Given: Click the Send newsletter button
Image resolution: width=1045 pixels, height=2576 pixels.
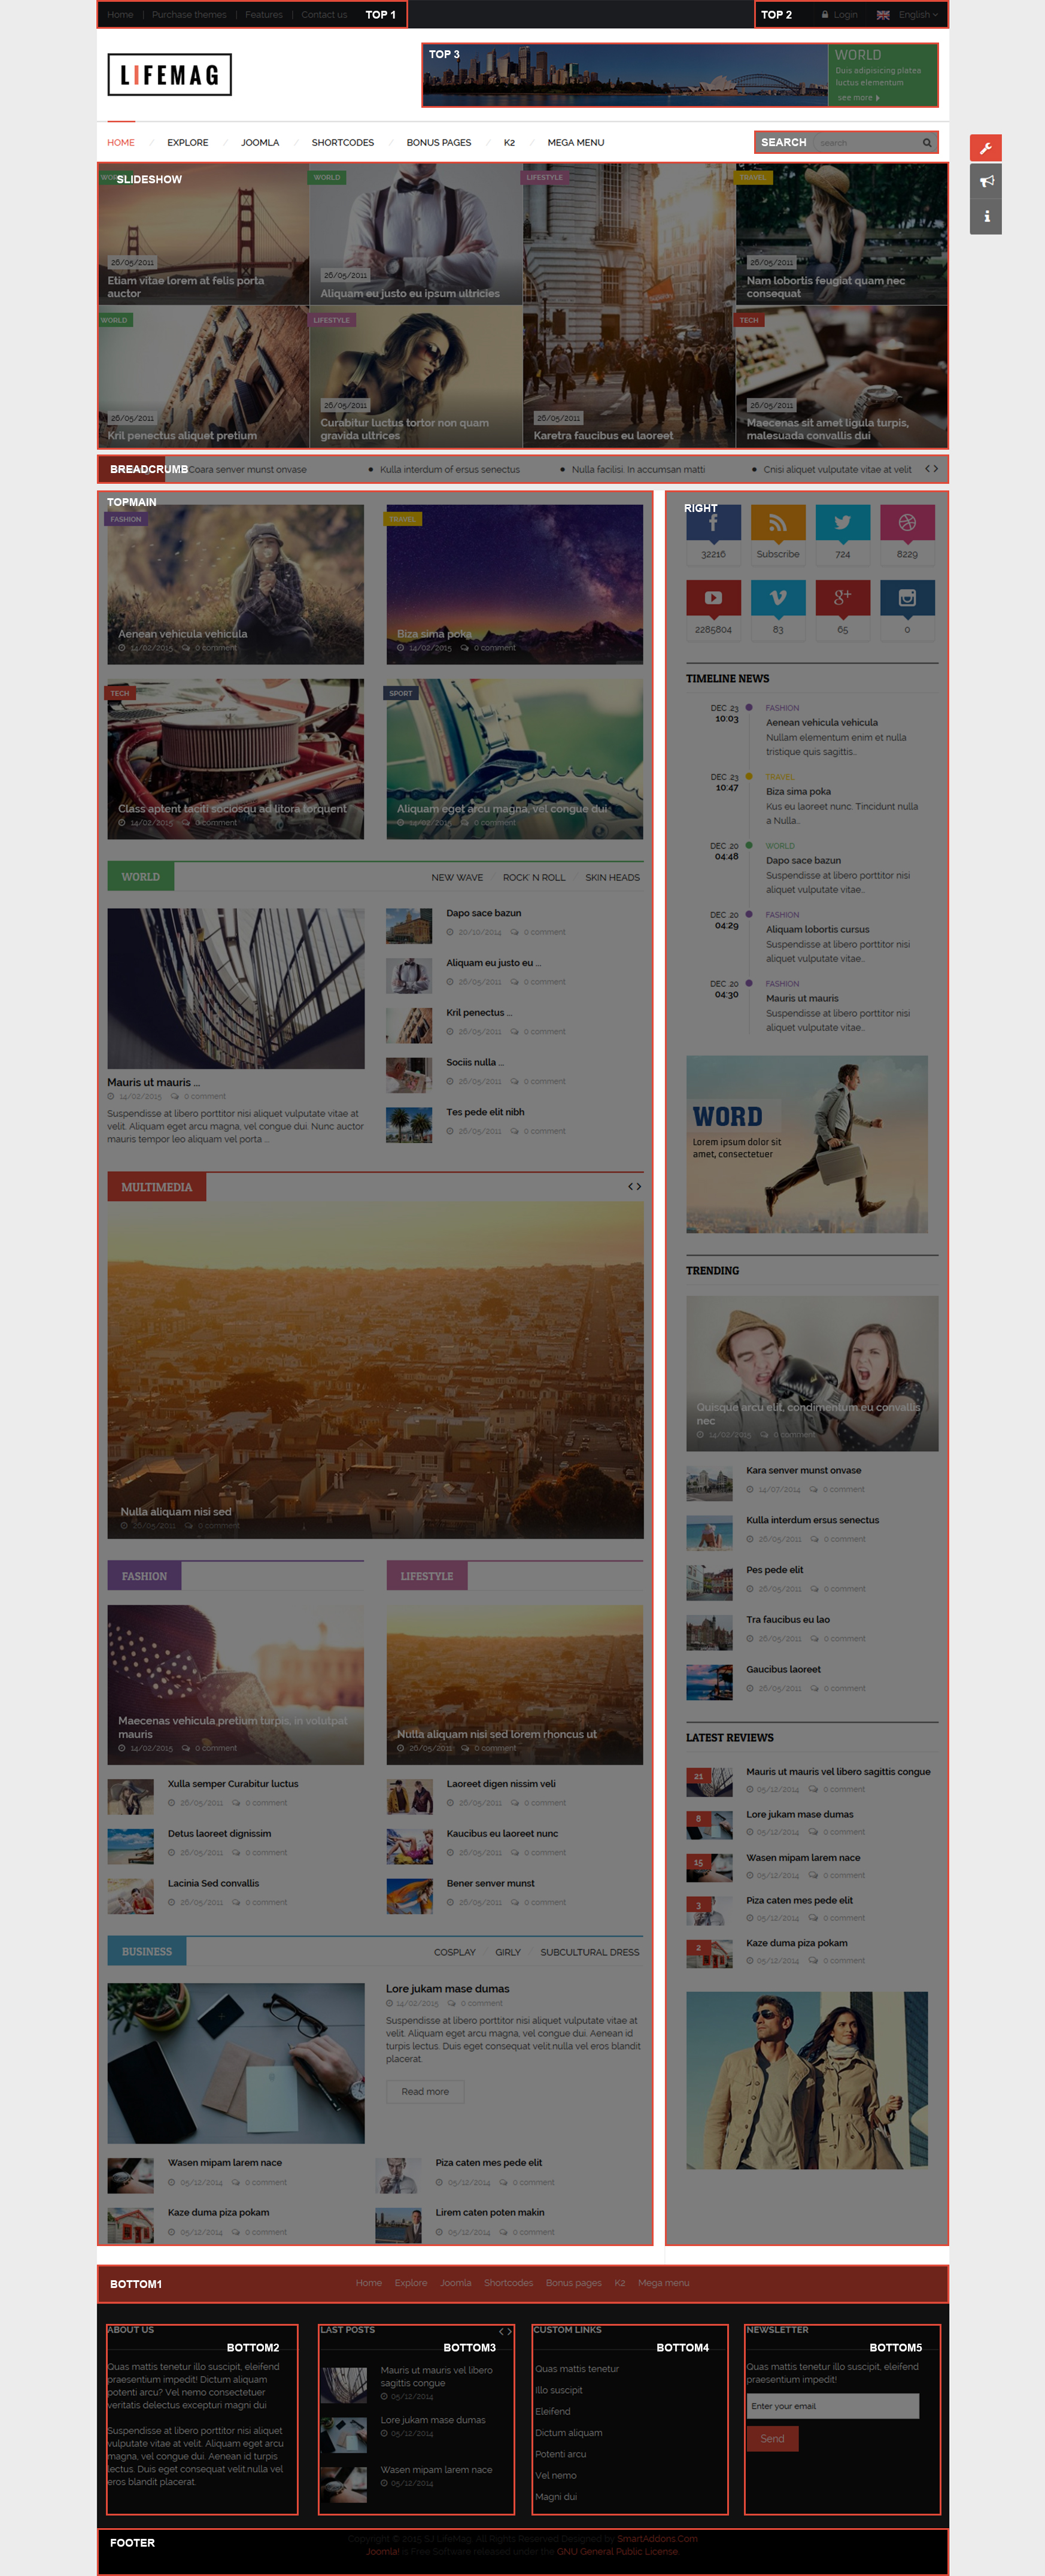Looking at the screenshot, I should coord(772,2438).
